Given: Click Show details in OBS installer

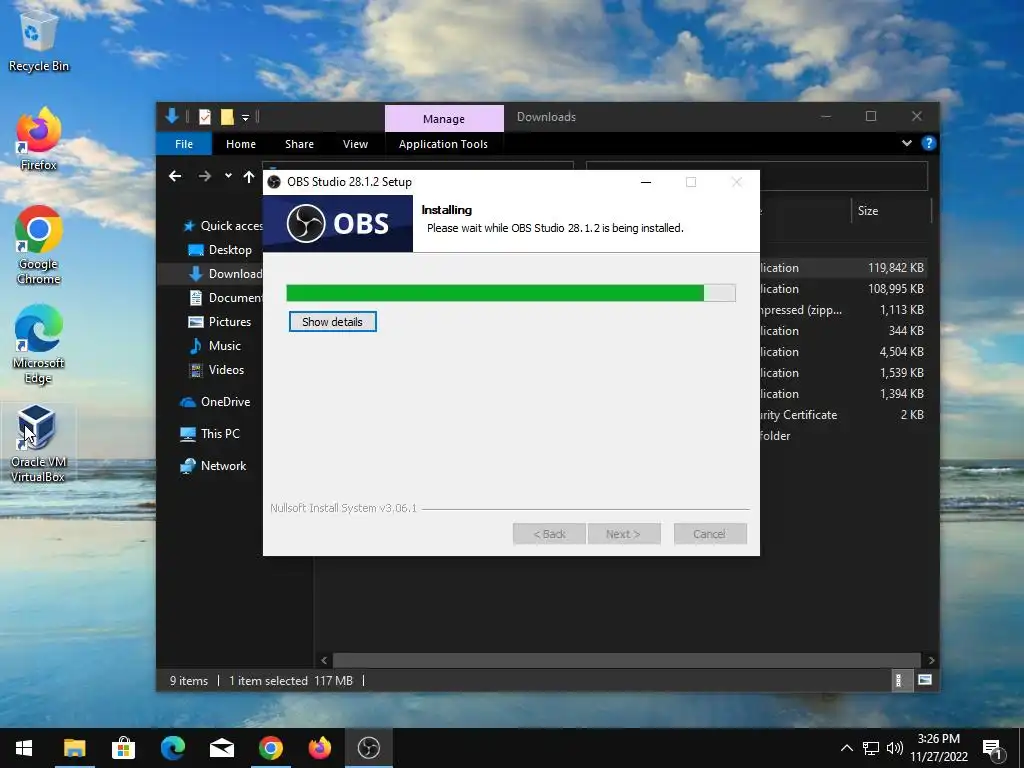Looking at the screenshot, I should 332,322.
